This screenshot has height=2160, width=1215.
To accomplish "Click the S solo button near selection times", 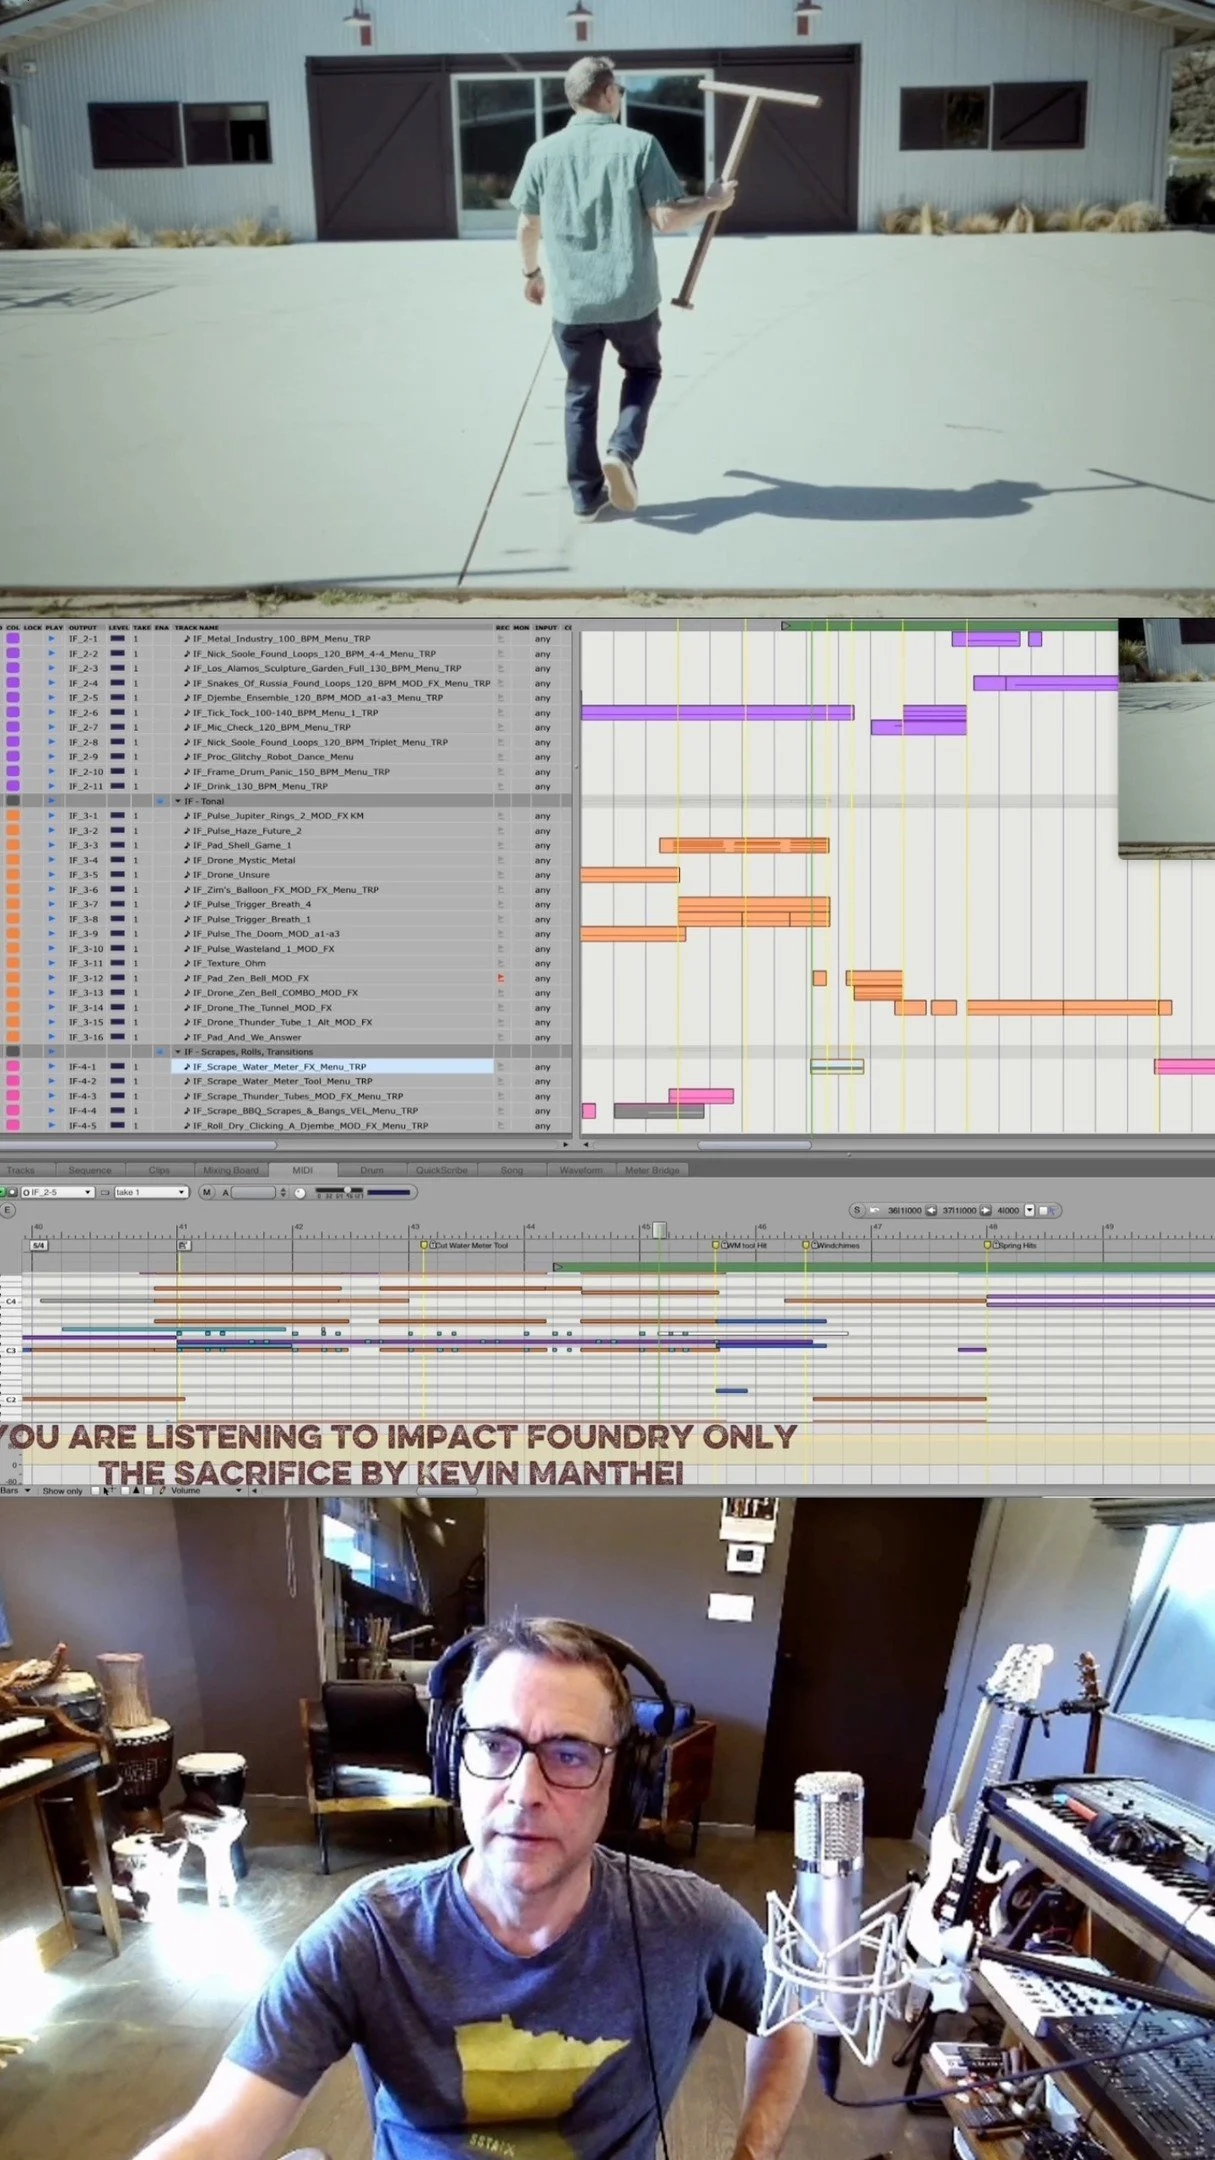I will pos(856,1210).
